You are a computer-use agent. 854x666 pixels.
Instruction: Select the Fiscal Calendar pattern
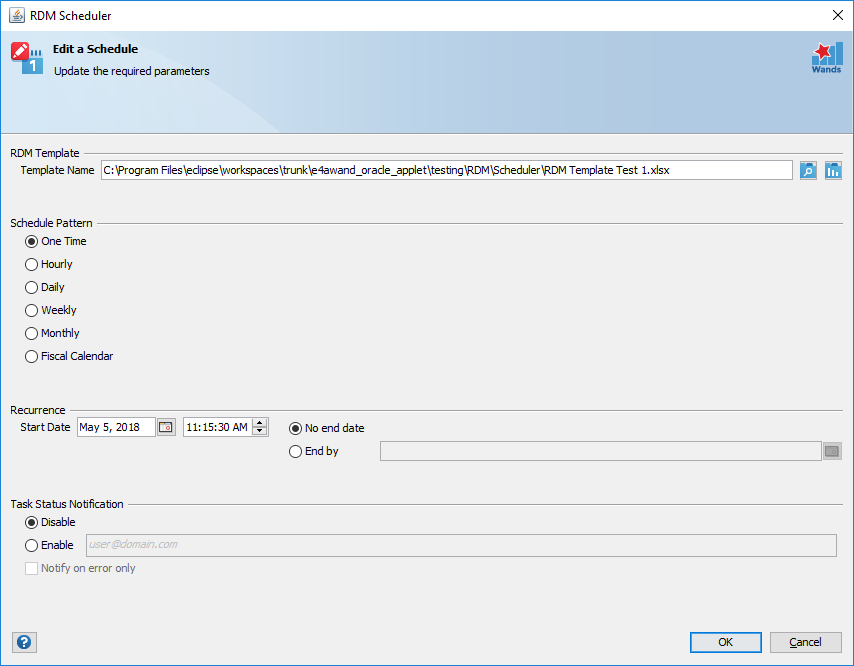(x=31, y=356)
